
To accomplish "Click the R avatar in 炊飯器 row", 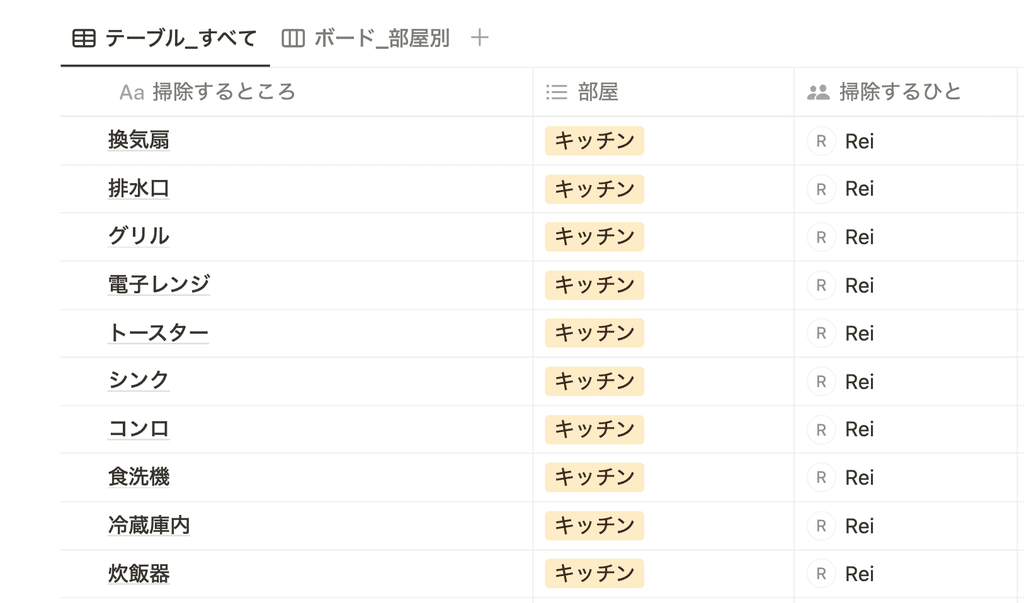I will pos(822,574).
